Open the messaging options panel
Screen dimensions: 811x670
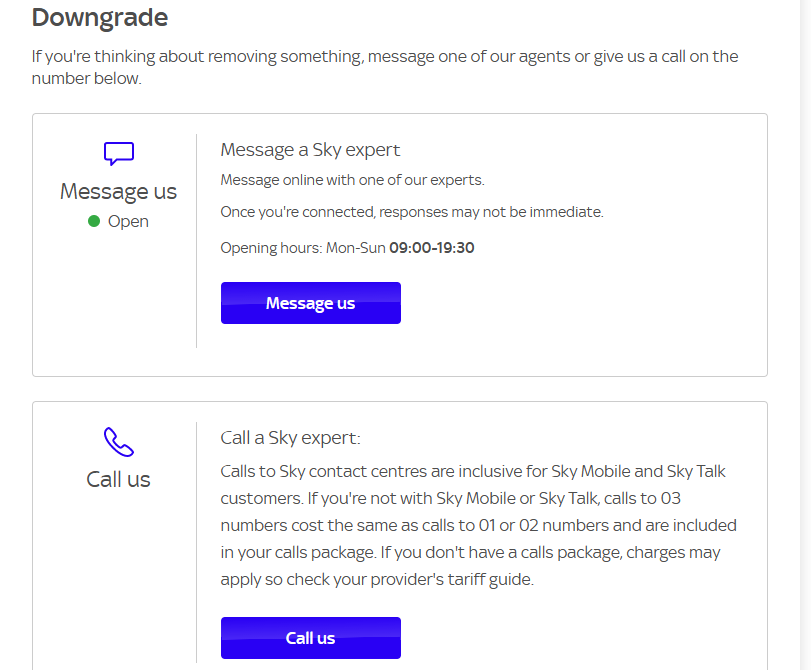(x=310, y=302)
